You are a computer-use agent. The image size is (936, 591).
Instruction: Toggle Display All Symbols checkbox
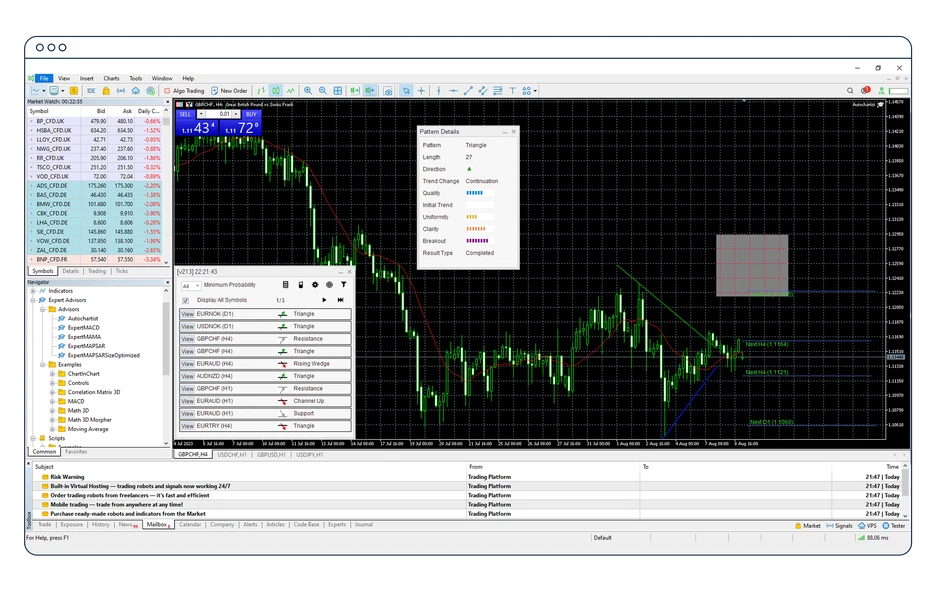[x=186, y=300]
